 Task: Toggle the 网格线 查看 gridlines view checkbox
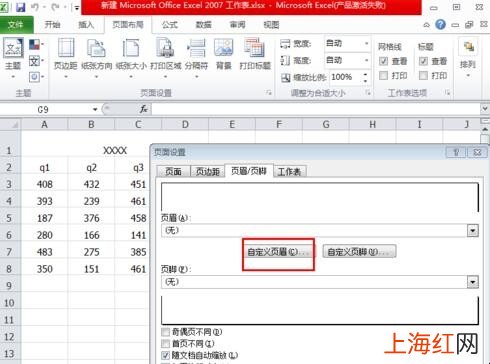tap(384, 61)
